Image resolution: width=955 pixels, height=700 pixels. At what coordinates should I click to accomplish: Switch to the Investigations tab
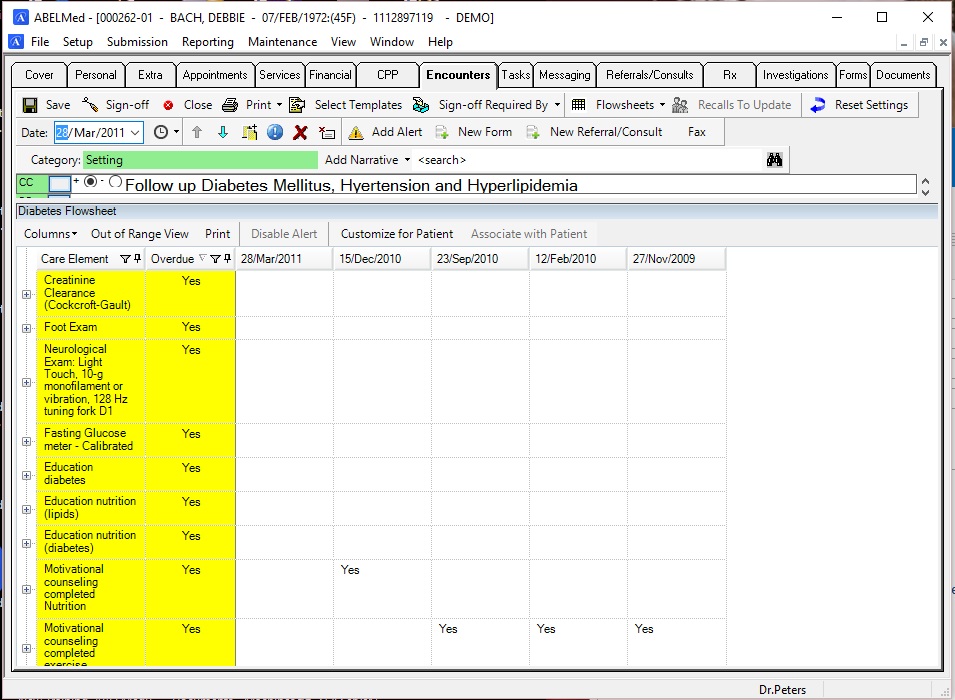click(x=796, y=74)
